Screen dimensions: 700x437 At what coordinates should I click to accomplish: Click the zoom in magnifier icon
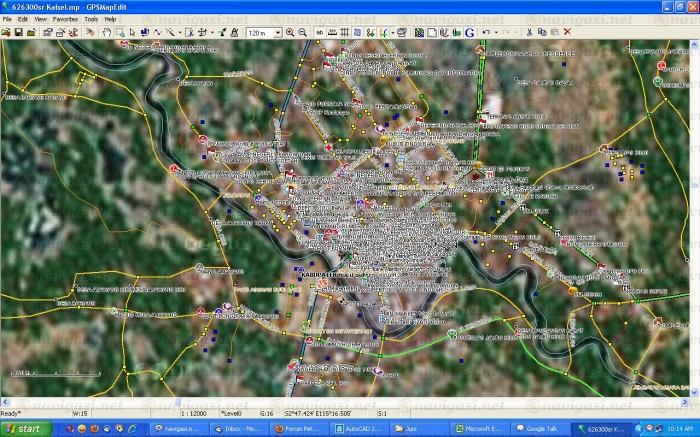(290, 32)
